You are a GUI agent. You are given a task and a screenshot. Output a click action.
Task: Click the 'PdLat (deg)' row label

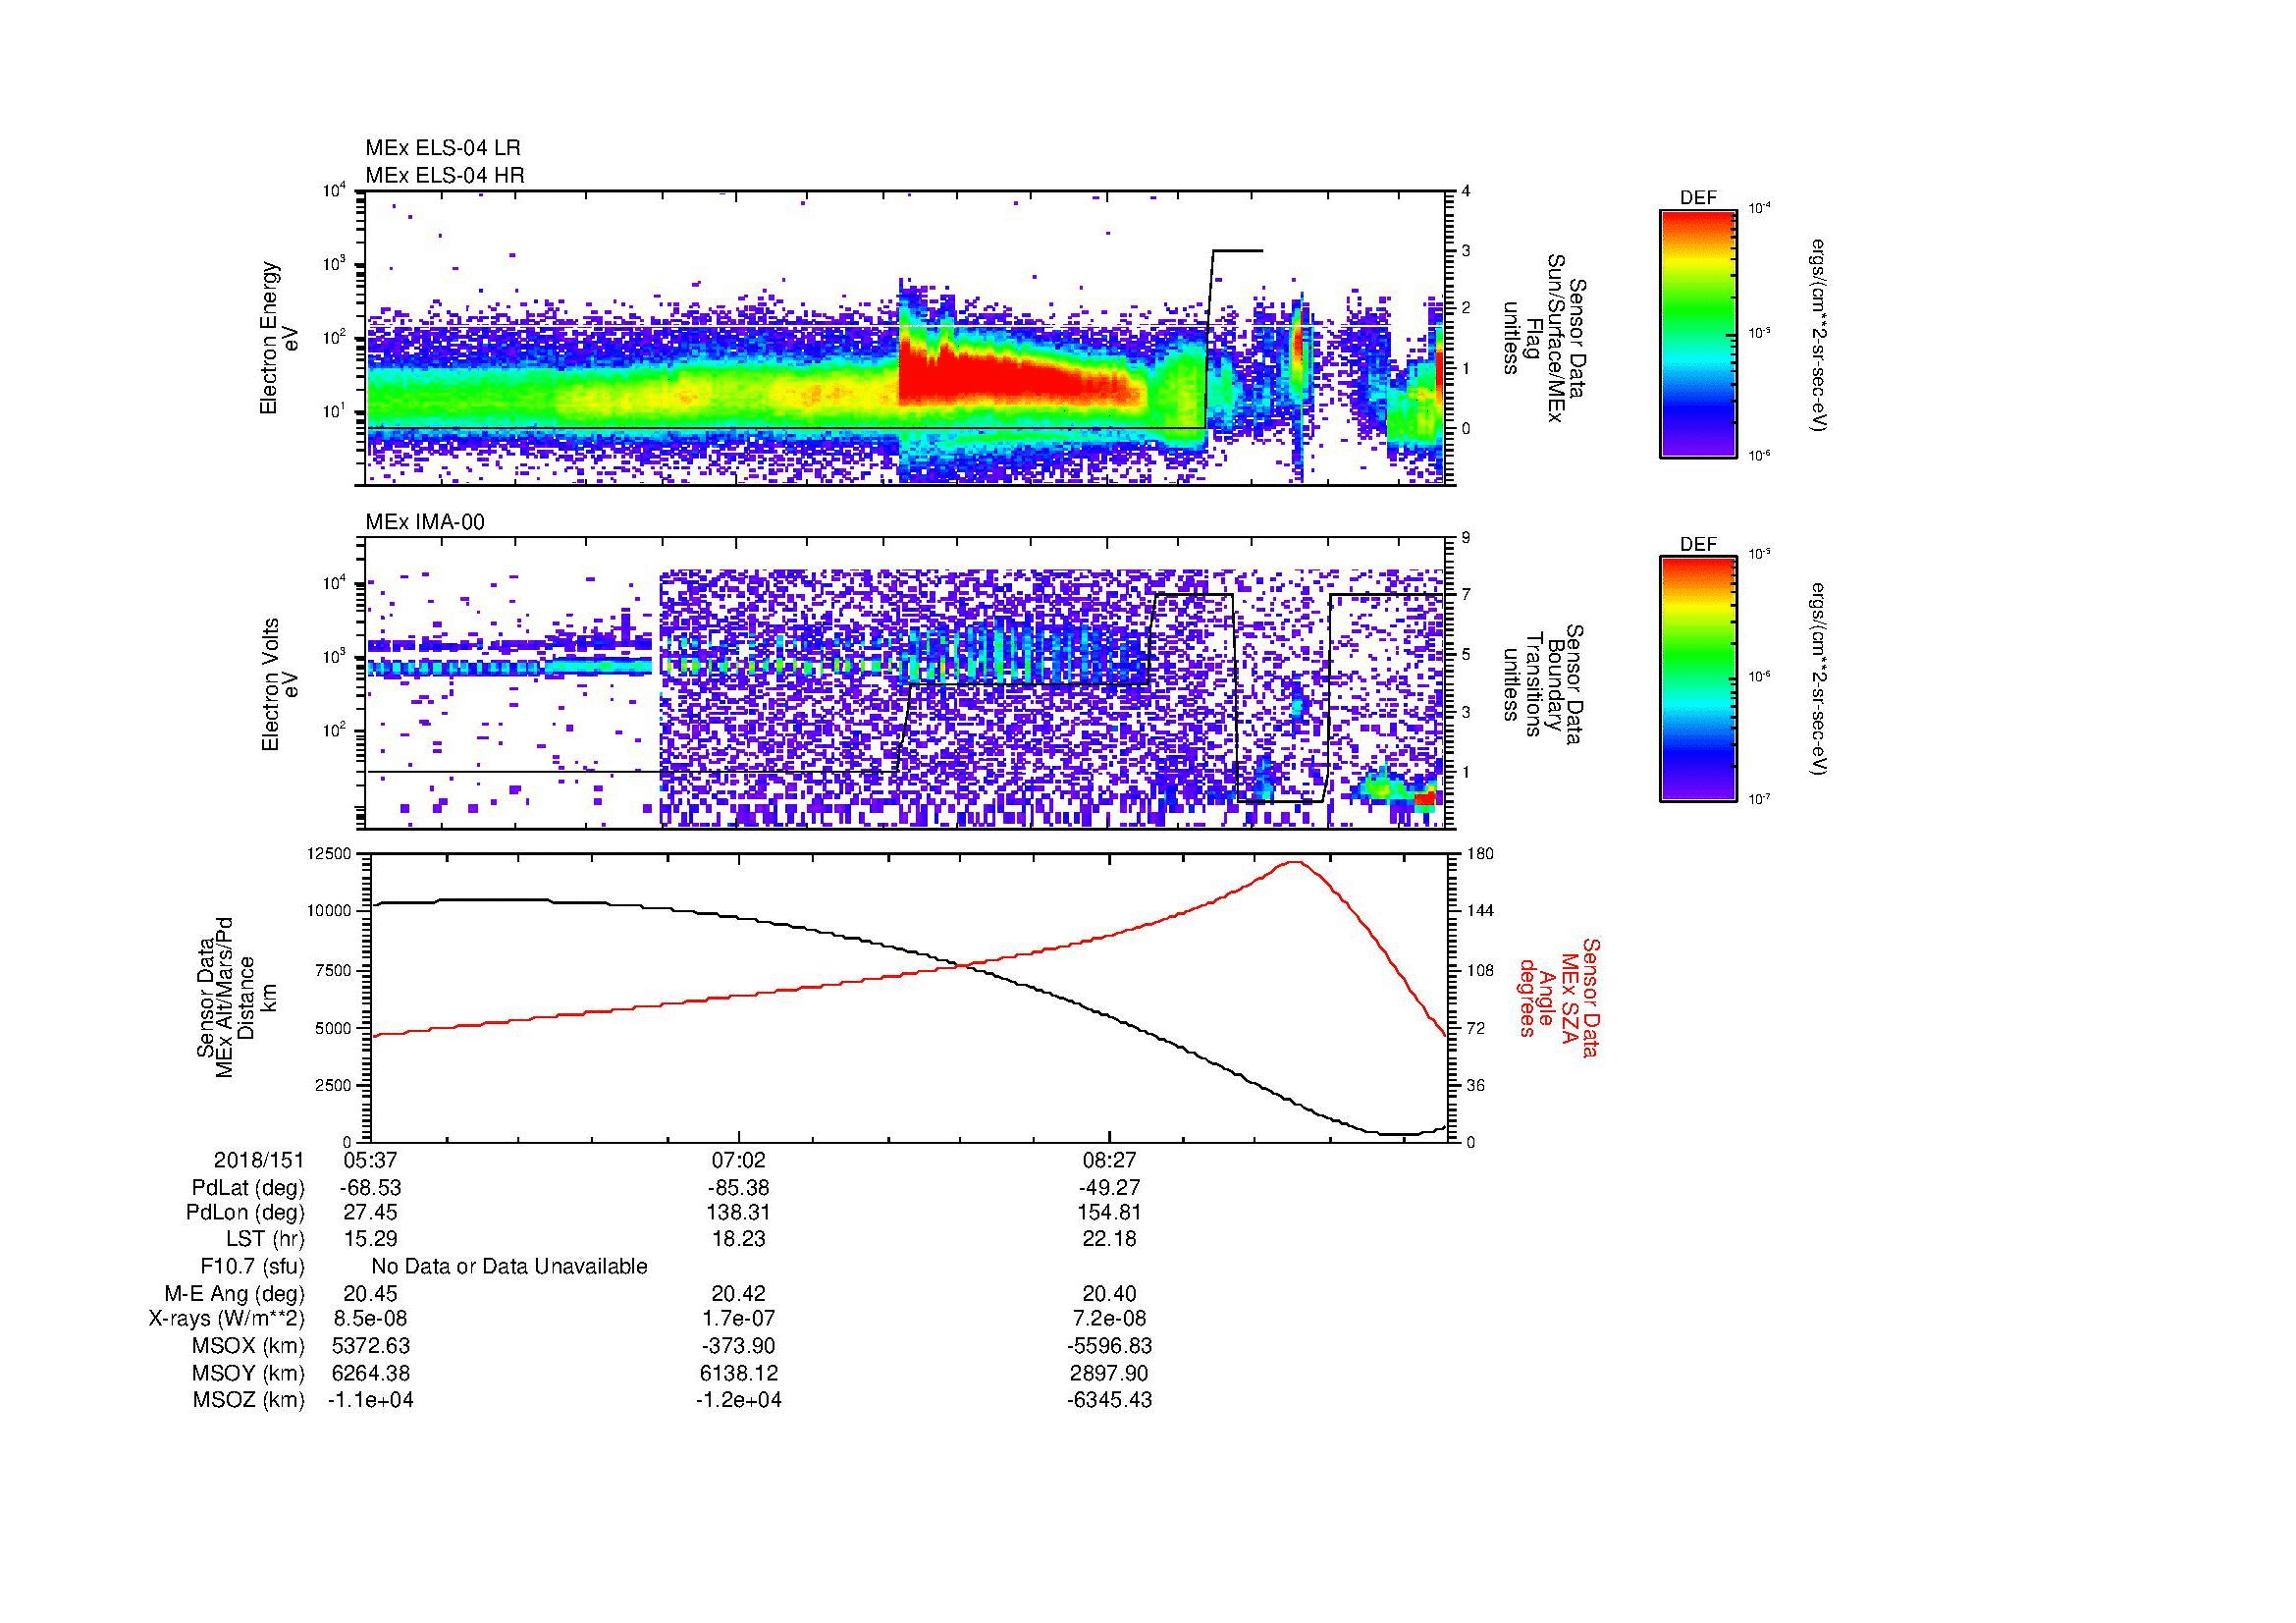[x=248, y=1188]
